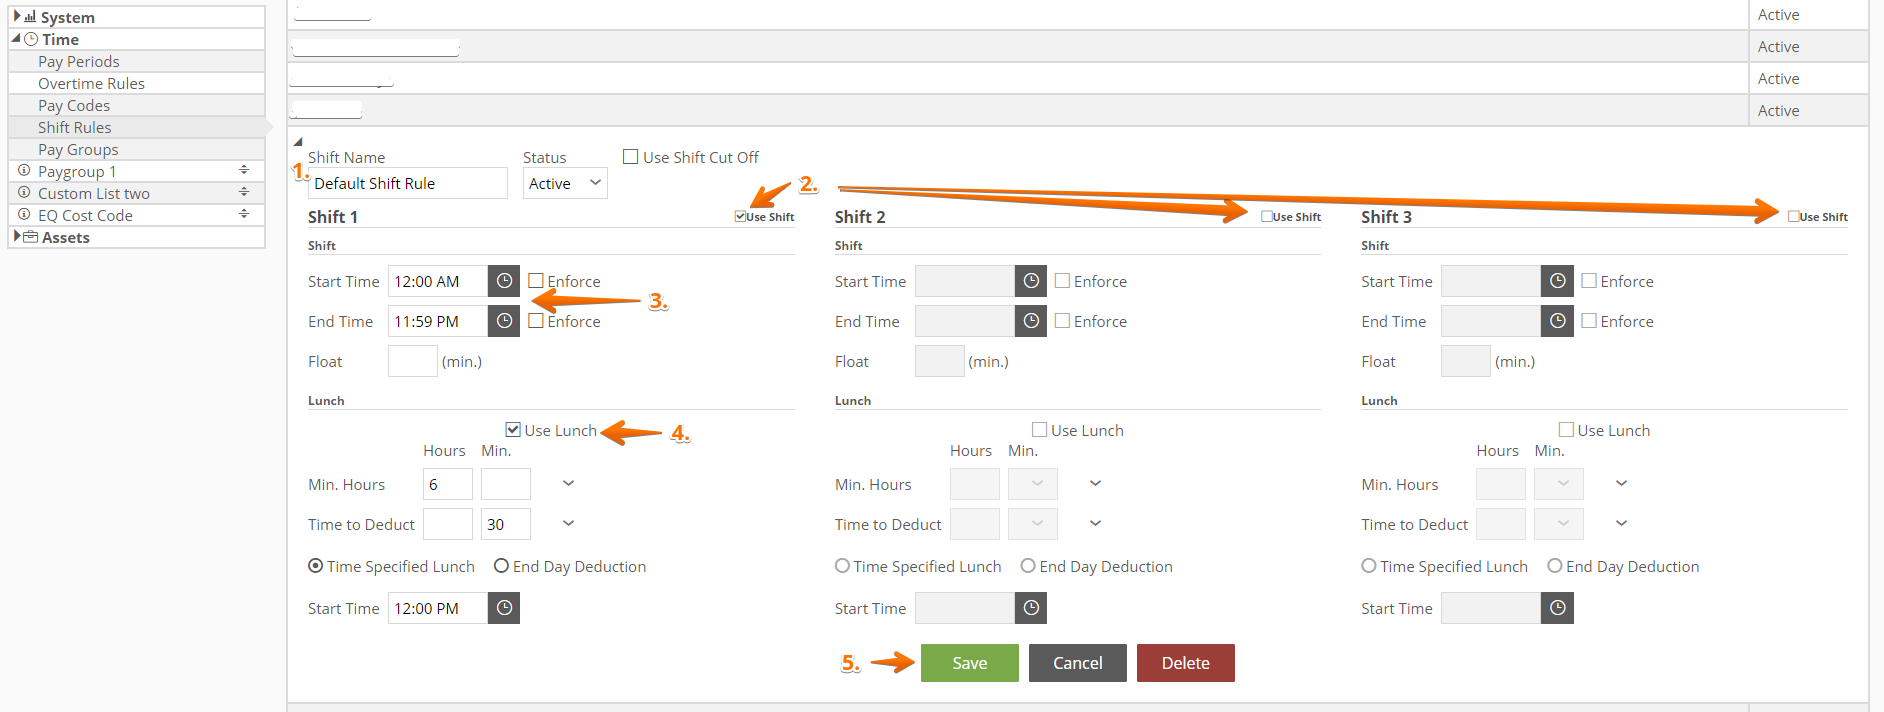
Task: Open the Shift 1 End Time clock picker
Action: [x=504, y=321]
